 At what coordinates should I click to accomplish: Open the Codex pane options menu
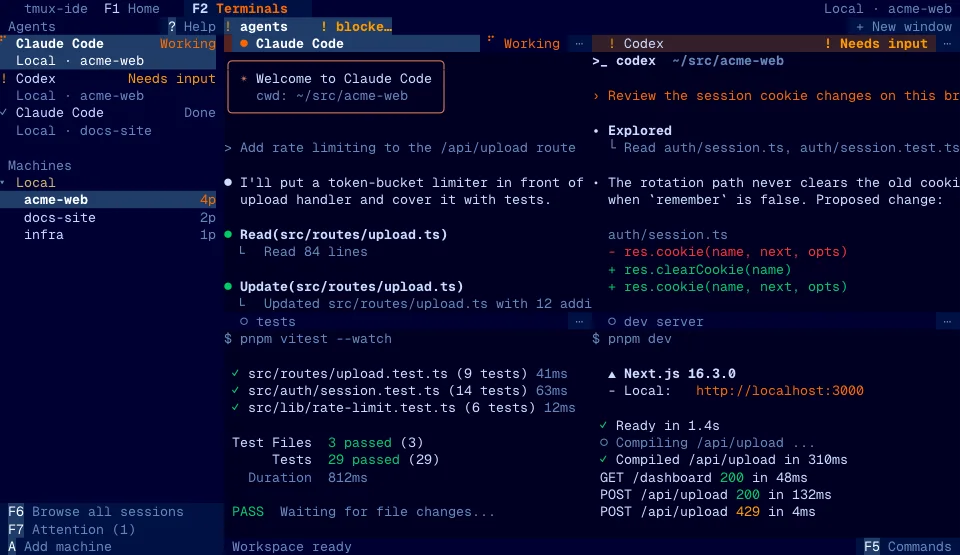947,43
